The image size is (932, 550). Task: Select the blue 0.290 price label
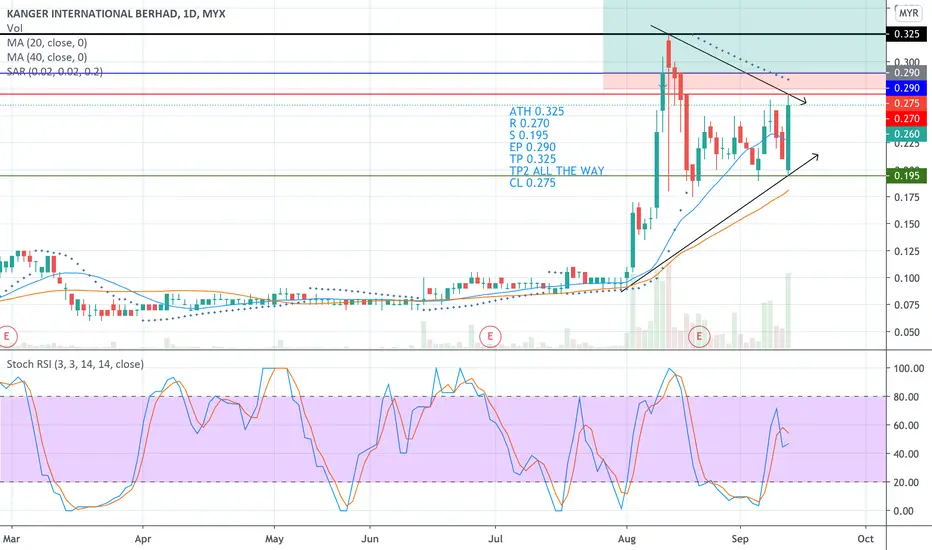point(906,88)
